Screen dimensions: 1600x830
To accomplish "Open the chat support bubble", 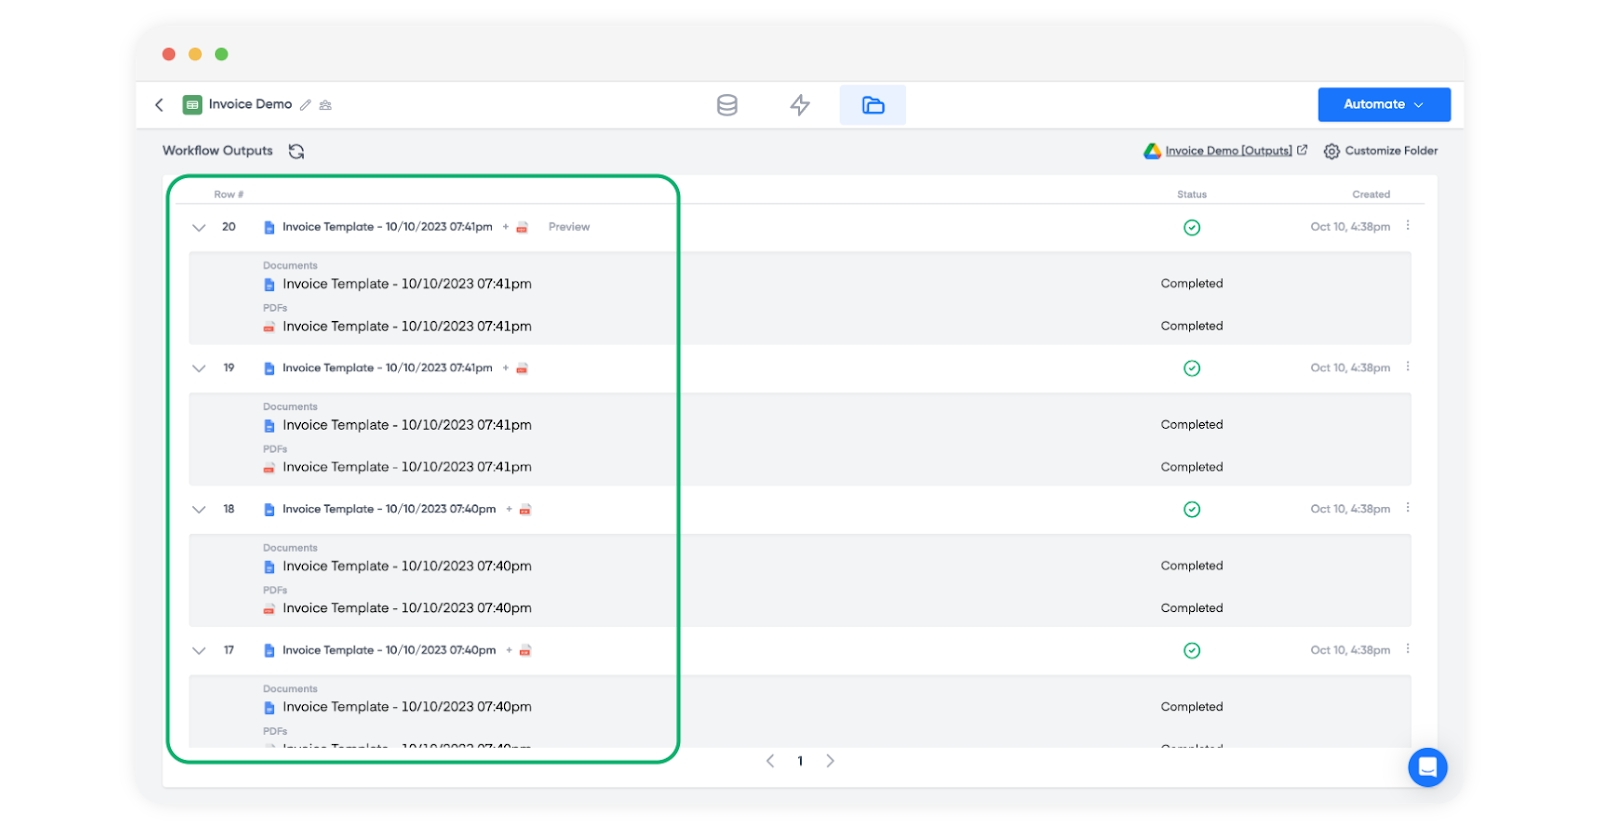I will (x=1427, y=767).
